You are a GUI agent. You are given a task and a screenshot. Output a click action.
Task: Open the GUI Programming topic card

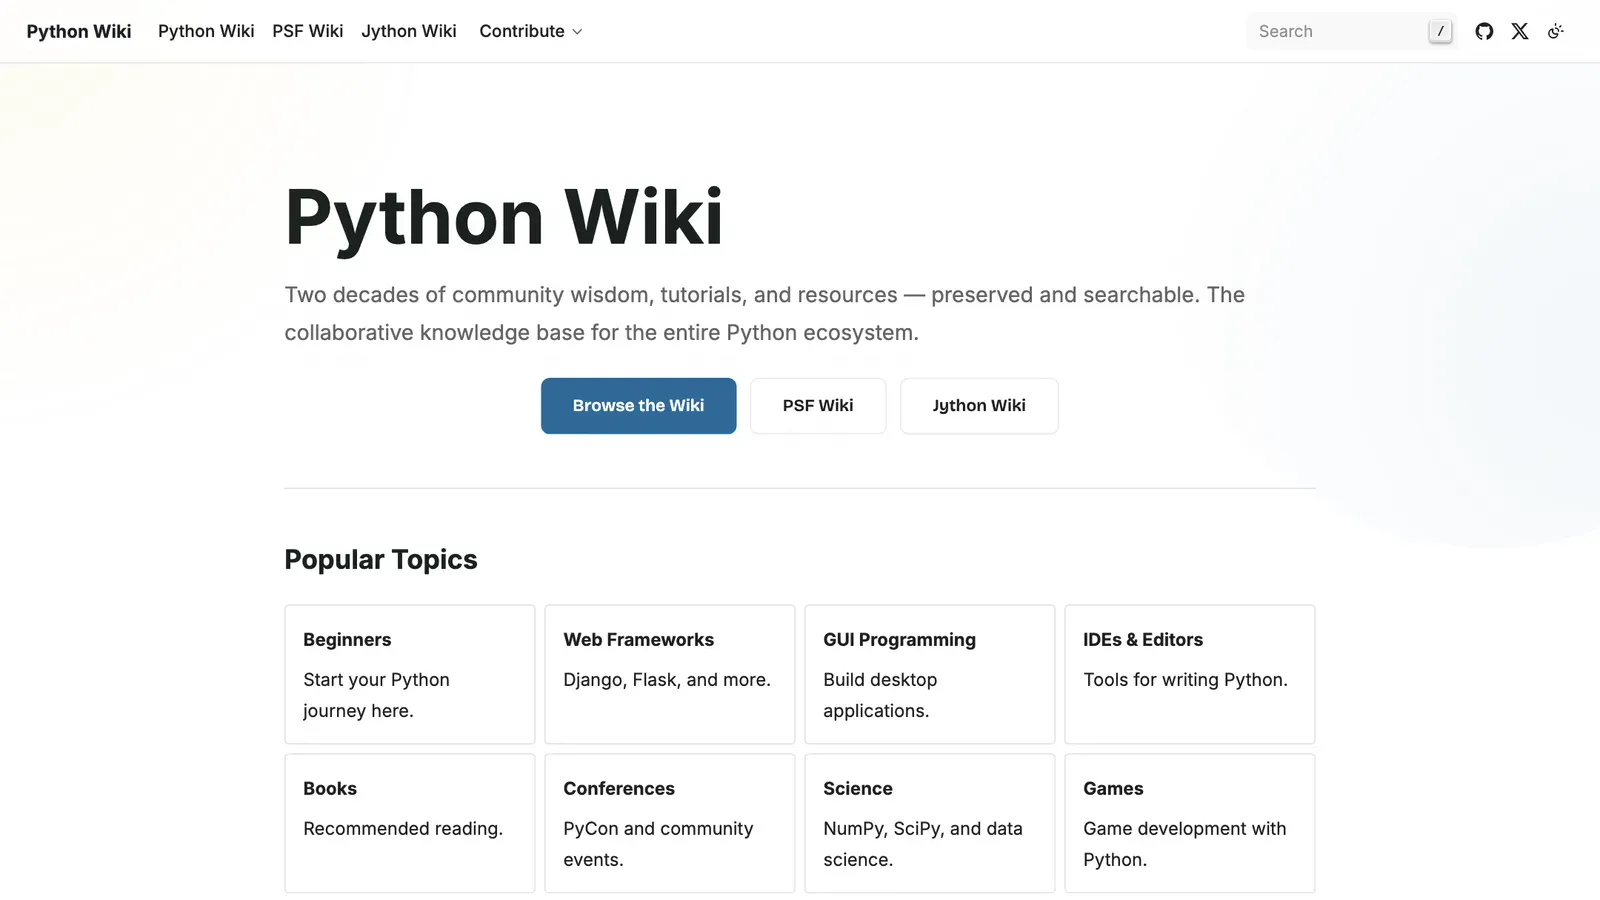(x=930, y=674)
